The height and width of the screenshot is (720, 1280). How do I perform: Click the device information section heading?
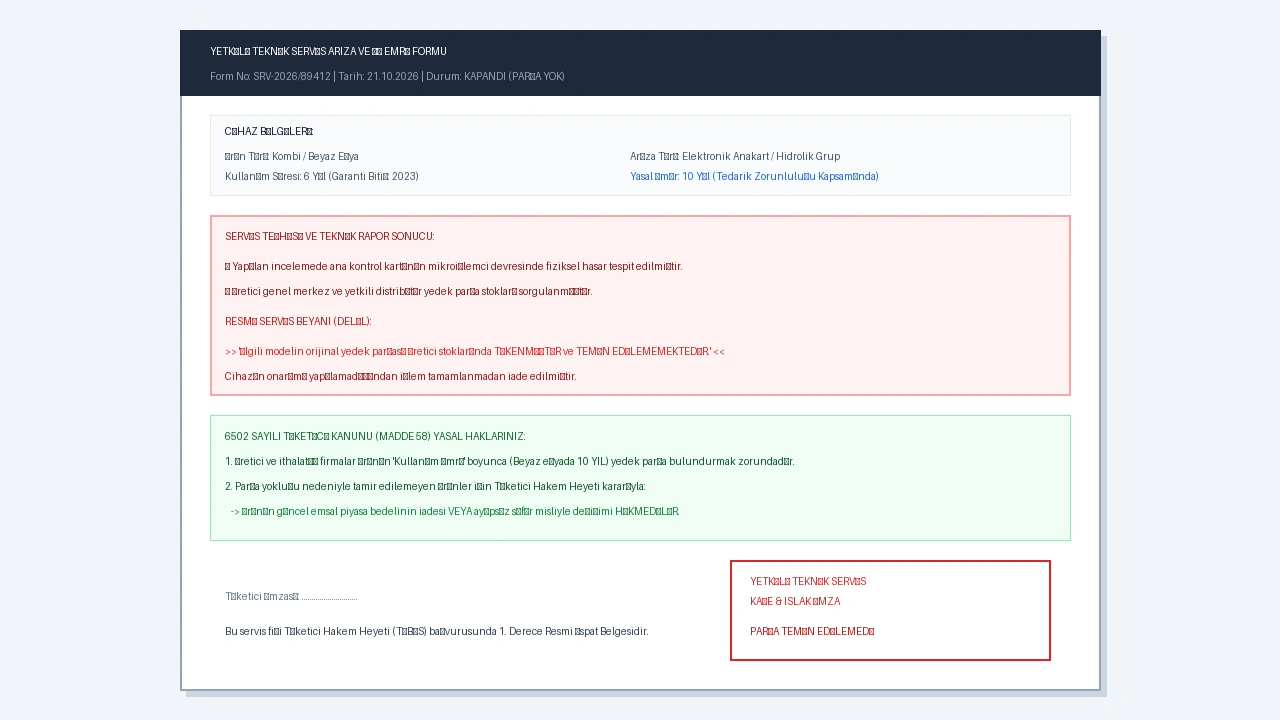pyautogui.click(x=269, y=131)
